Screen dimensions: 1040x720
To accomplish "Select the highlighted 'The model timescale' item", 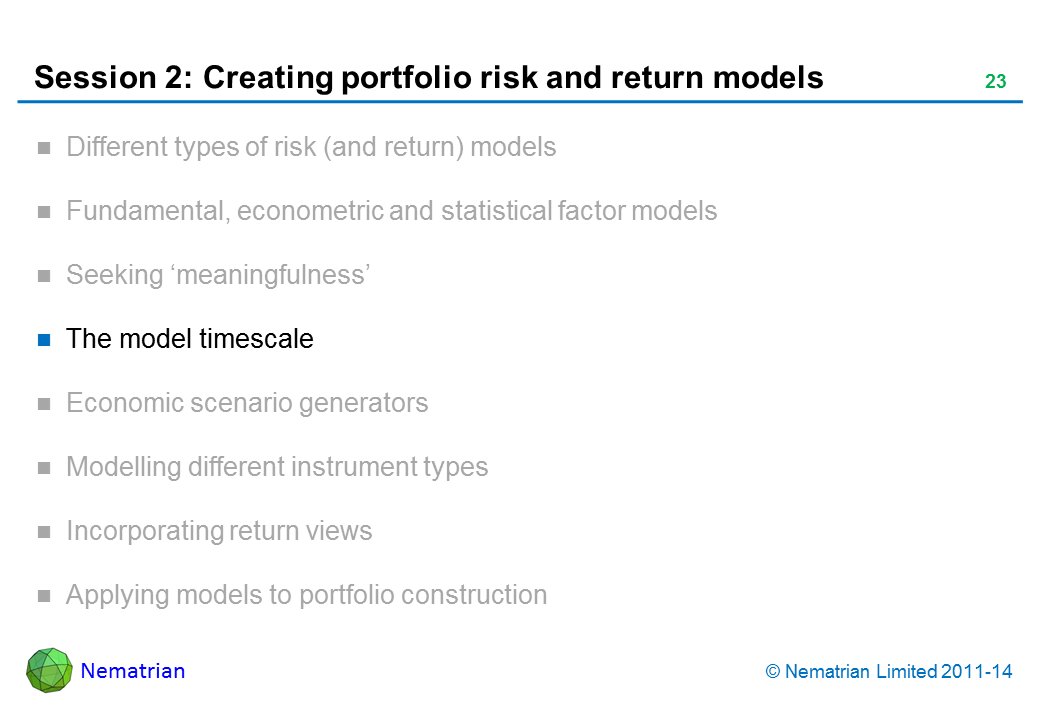I will pyautogui.click(x=189, y=339).
